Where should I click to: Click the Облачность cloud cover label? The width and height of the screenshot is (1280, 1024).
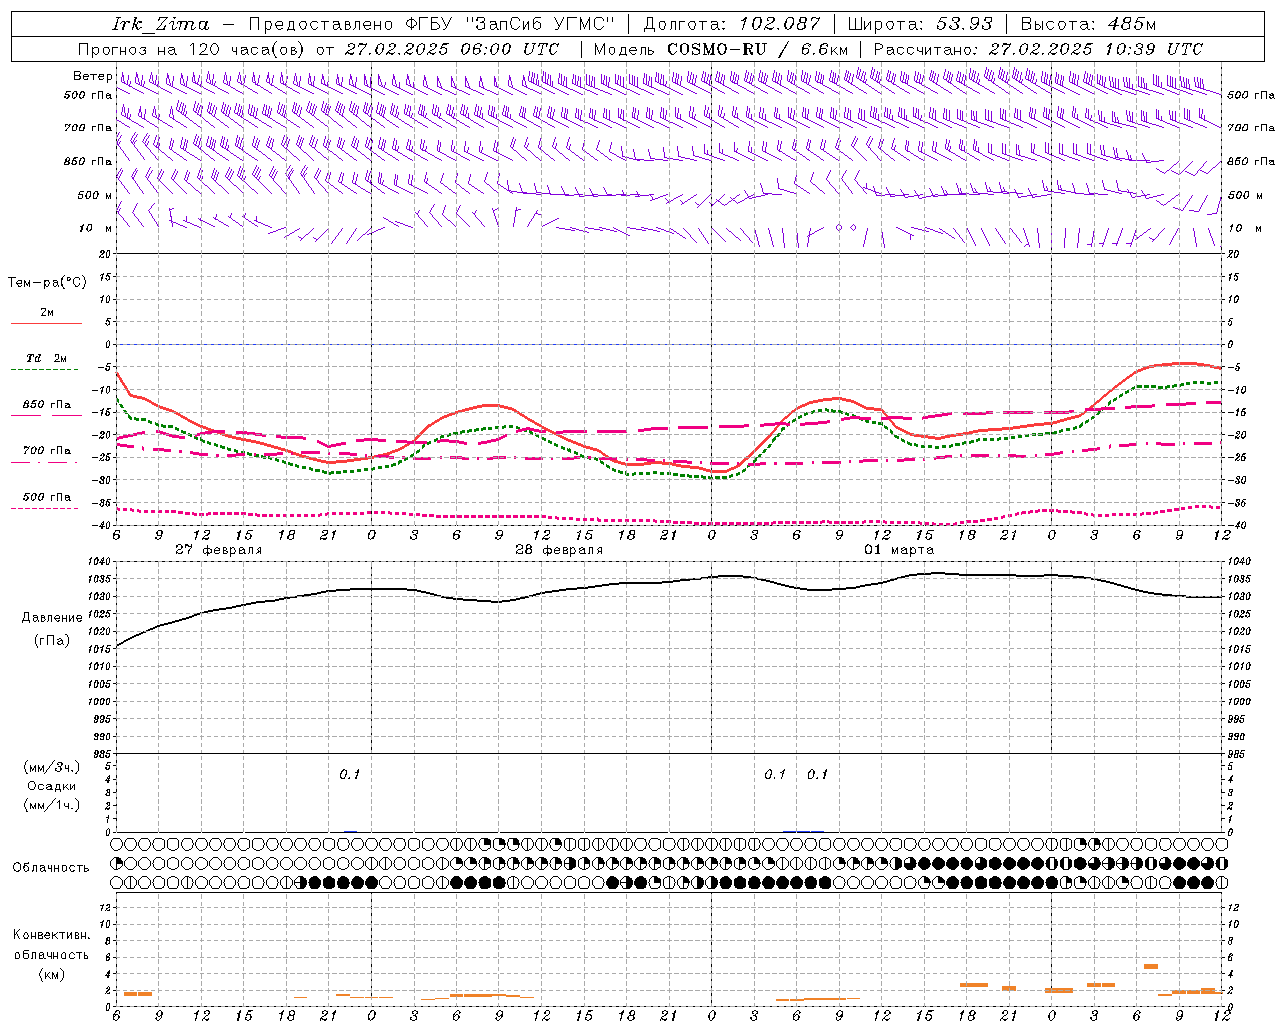[x=51, y=868]
